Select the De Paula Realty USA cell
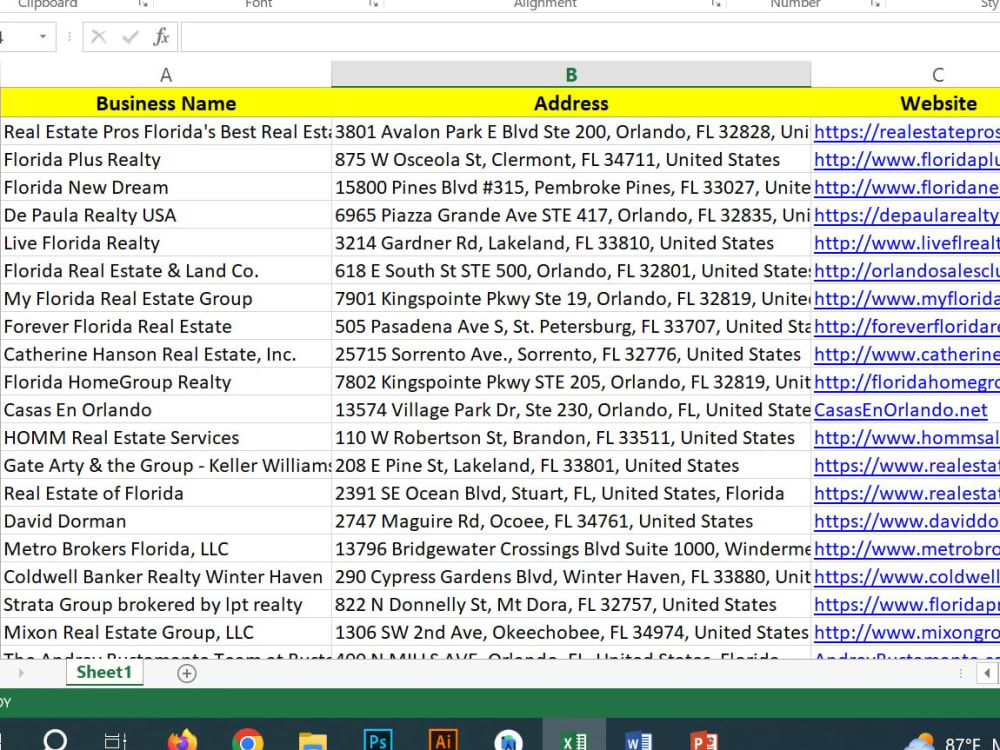 point(166,215)
